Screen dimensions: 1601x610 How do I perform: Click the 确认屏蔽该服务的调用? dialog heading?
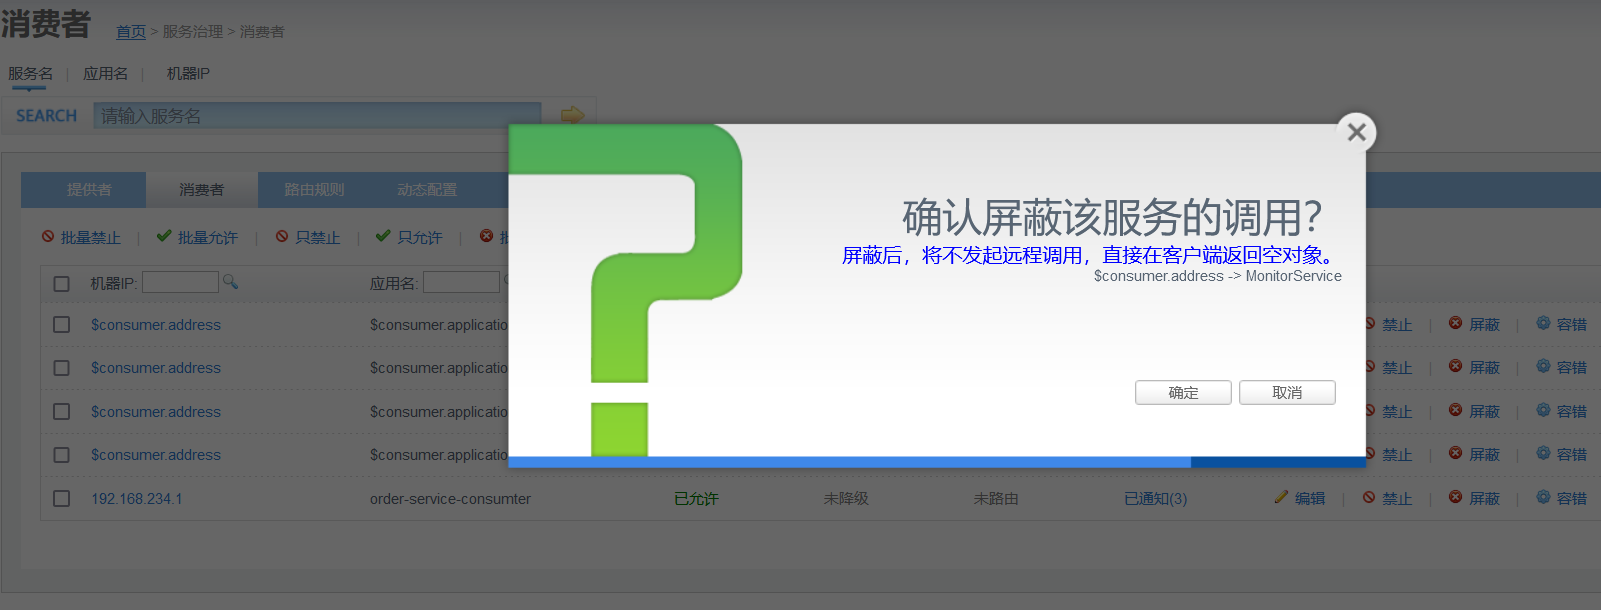click(x=1112, y=217)
